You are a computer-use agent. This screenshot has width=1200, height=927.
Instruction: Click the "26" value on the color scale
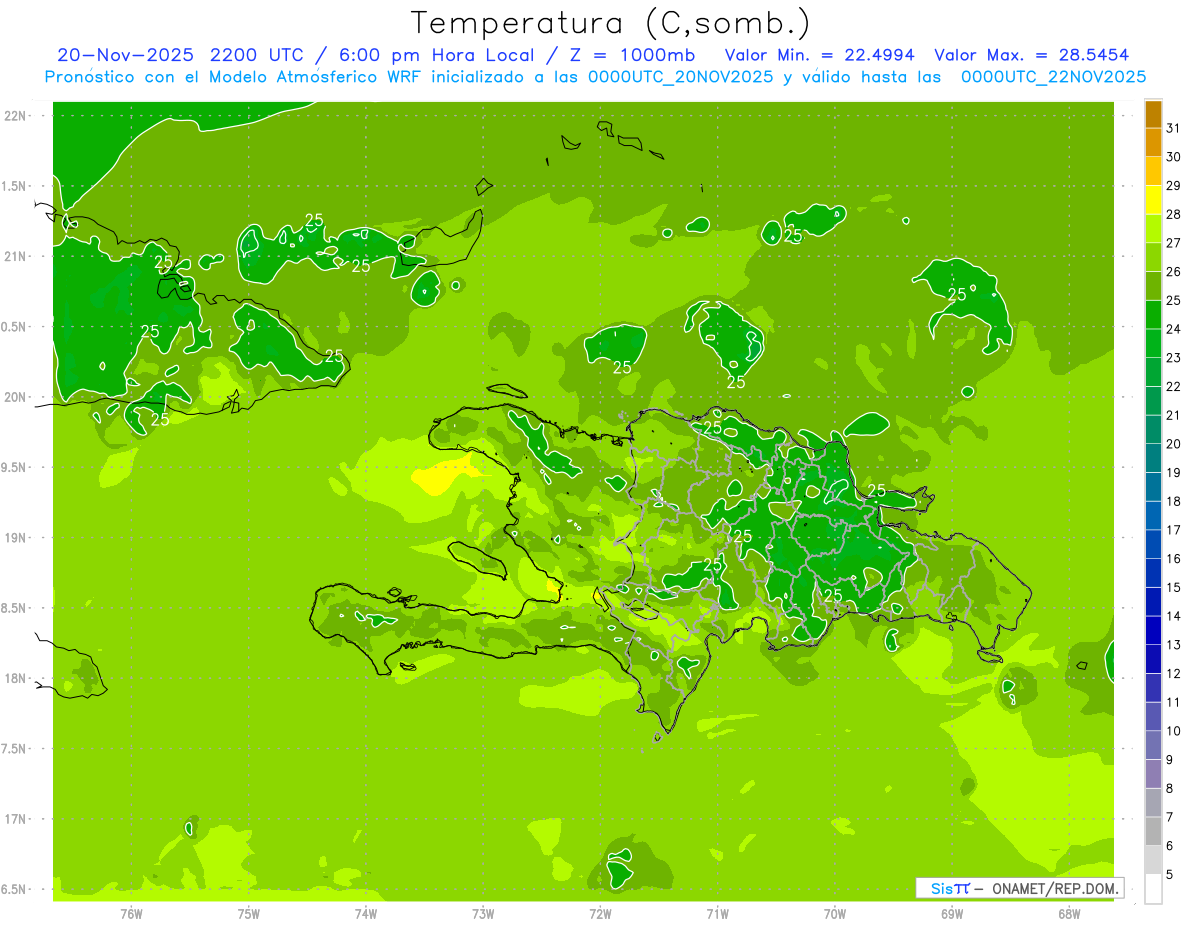1173,271
